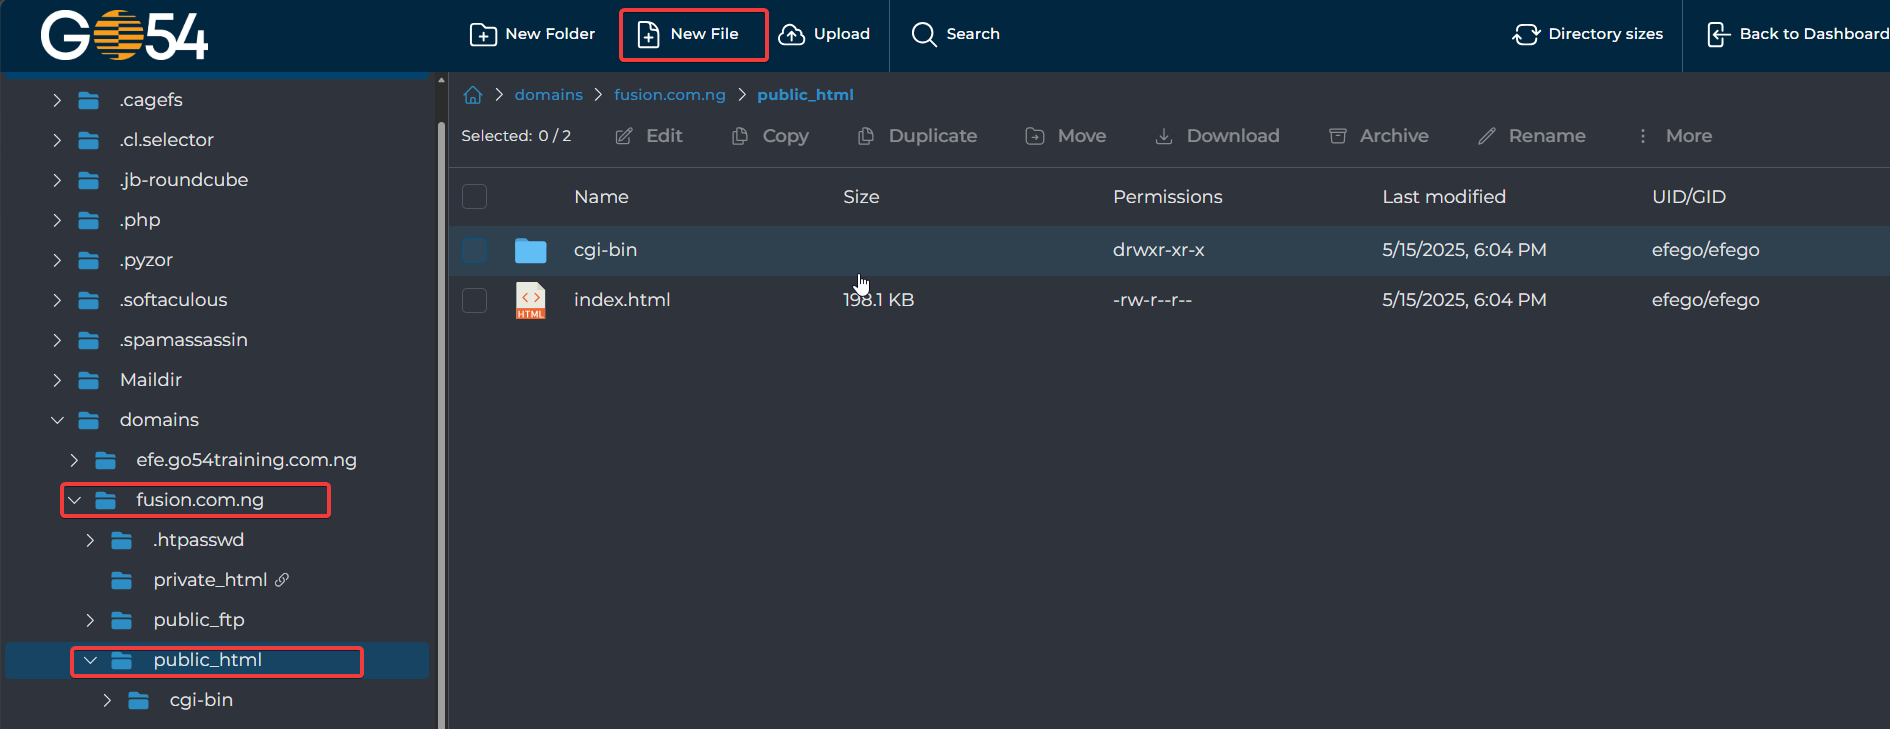Collapse the domains folder tree
The width and height of the screenshot is (1890, 729).
57,420
